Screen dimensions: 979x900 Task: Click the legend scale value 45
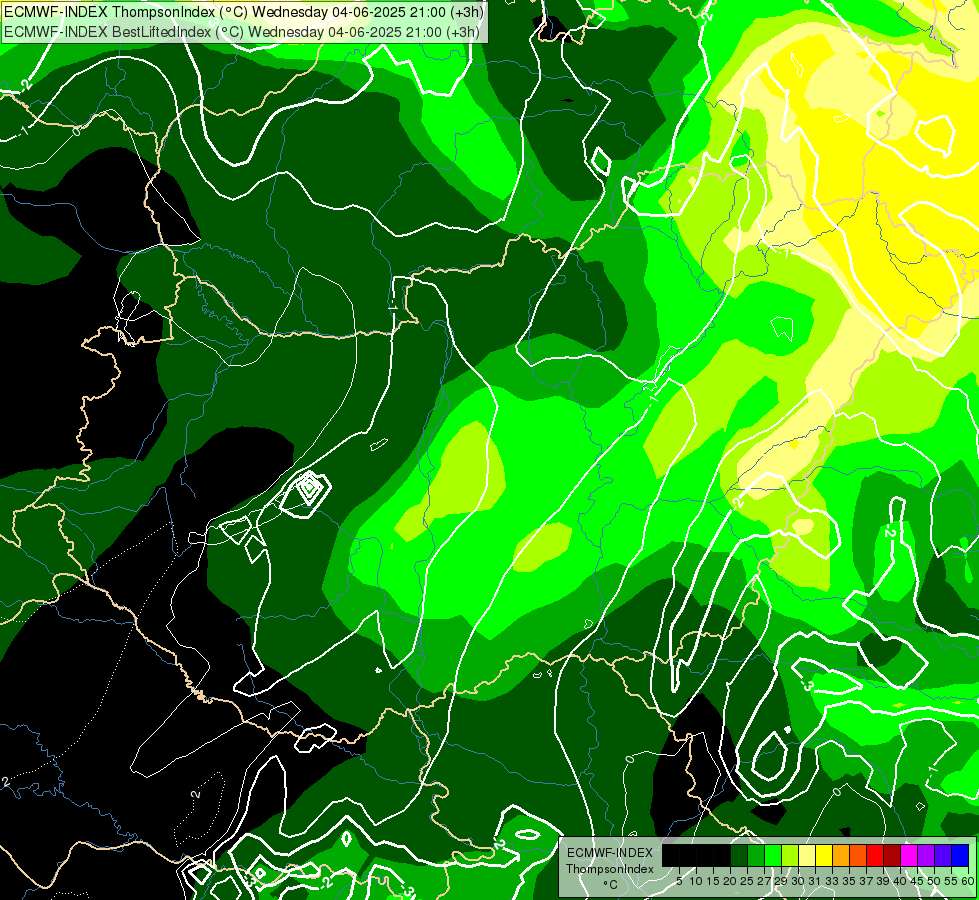tap(917, 881)
